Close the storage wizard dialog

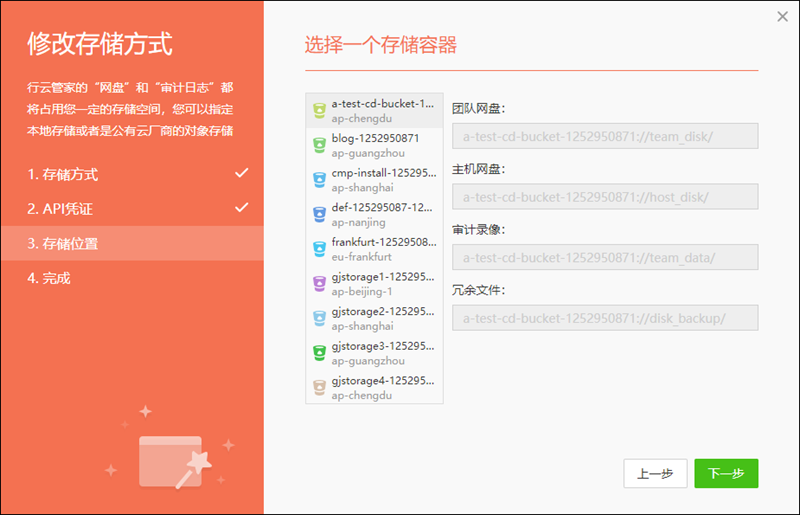[x=782, y=16]
